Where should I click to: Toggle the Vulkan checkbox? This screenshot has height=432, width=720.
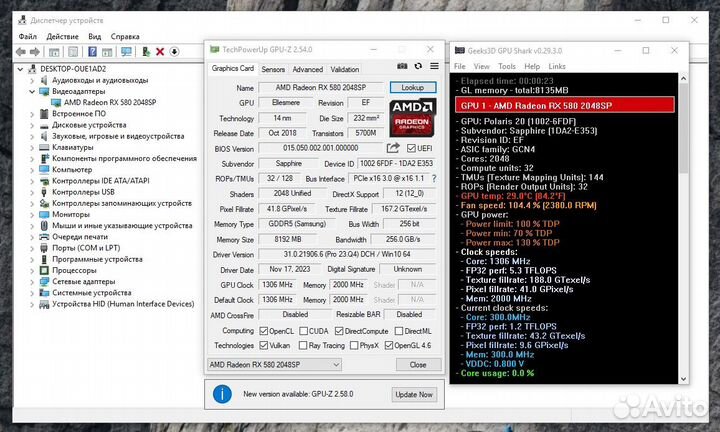[x=264, y=345]
